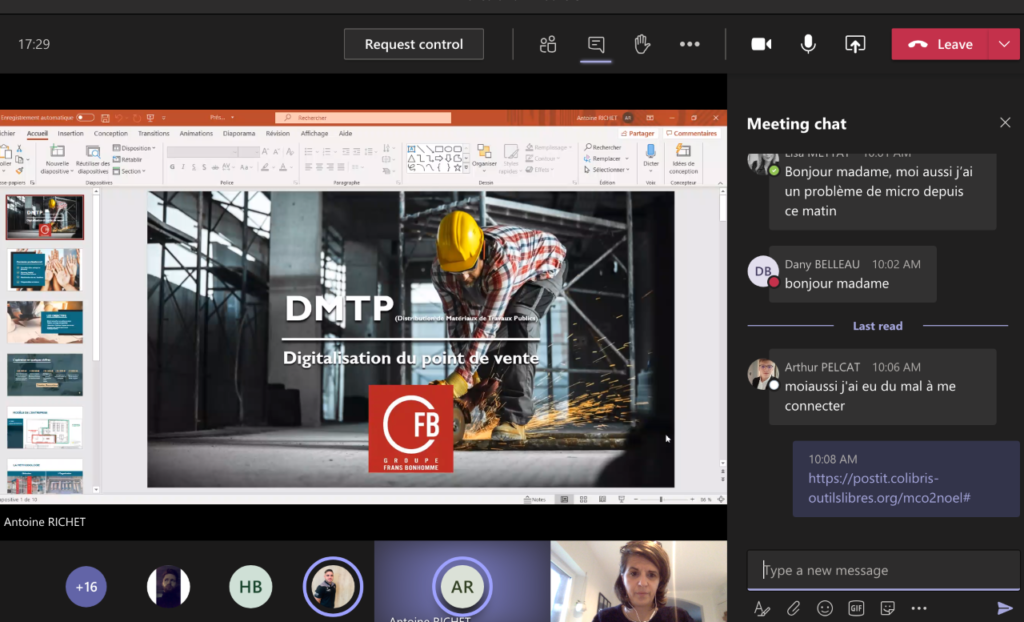Open the Transitions ribbon tab
Screen dimensions: 1024x622
click(x=154, y=133)
